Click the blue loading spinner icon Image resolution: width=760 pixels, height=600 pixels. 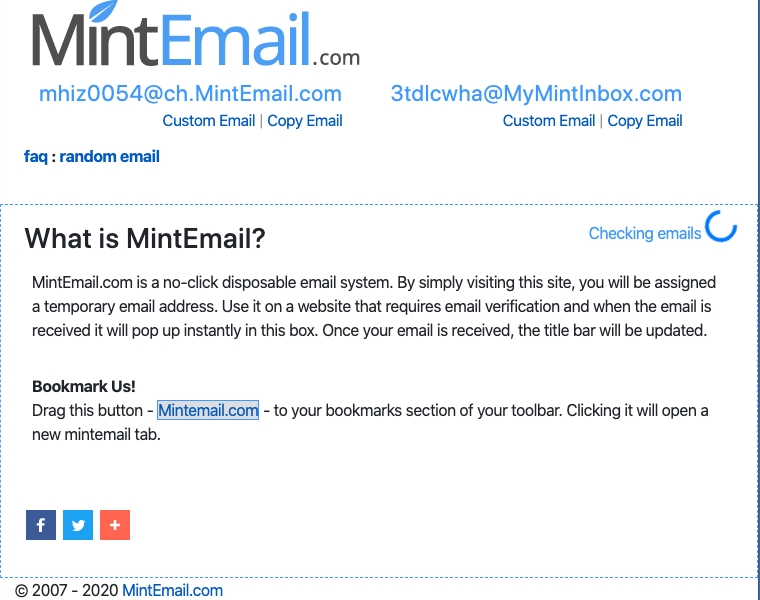[721, 227]
